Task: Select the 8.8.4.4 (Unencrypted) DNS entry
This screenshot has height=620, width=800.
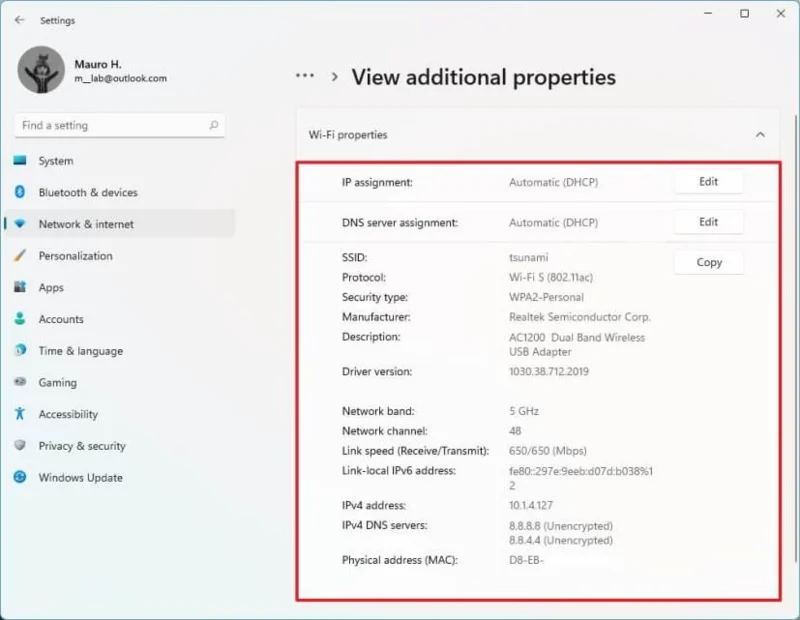Action: (561, 540)
